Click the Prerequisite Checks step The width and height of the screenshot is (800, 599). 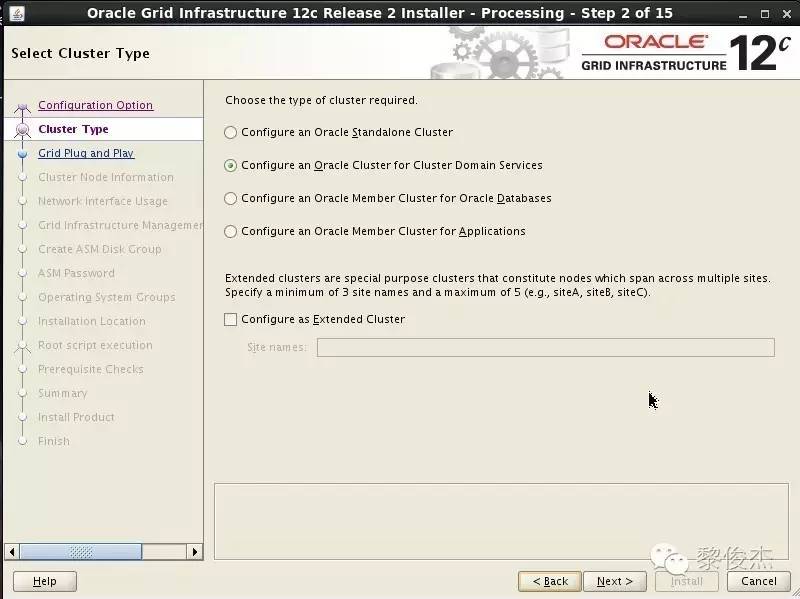[x=90, y=369]
